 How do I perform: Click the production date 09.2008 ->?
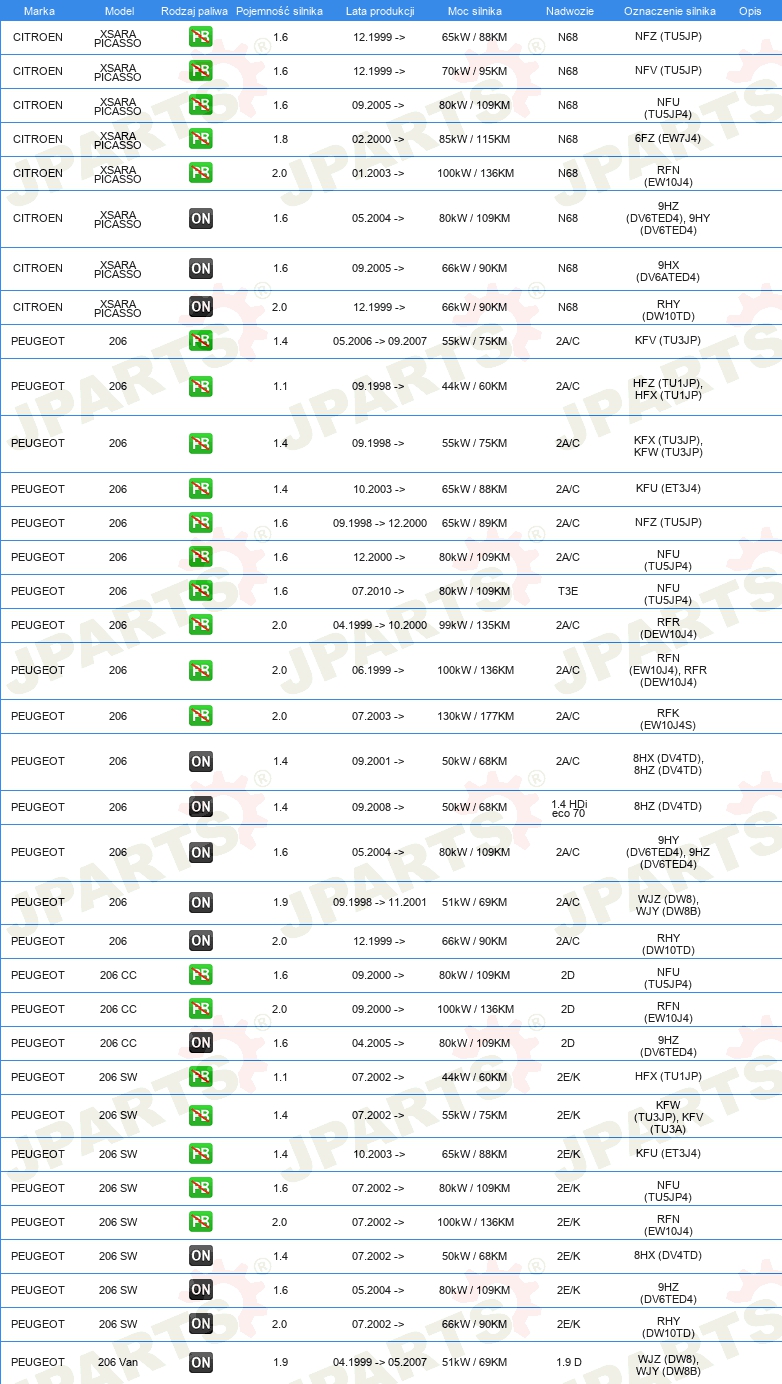(x=379, y=807)
